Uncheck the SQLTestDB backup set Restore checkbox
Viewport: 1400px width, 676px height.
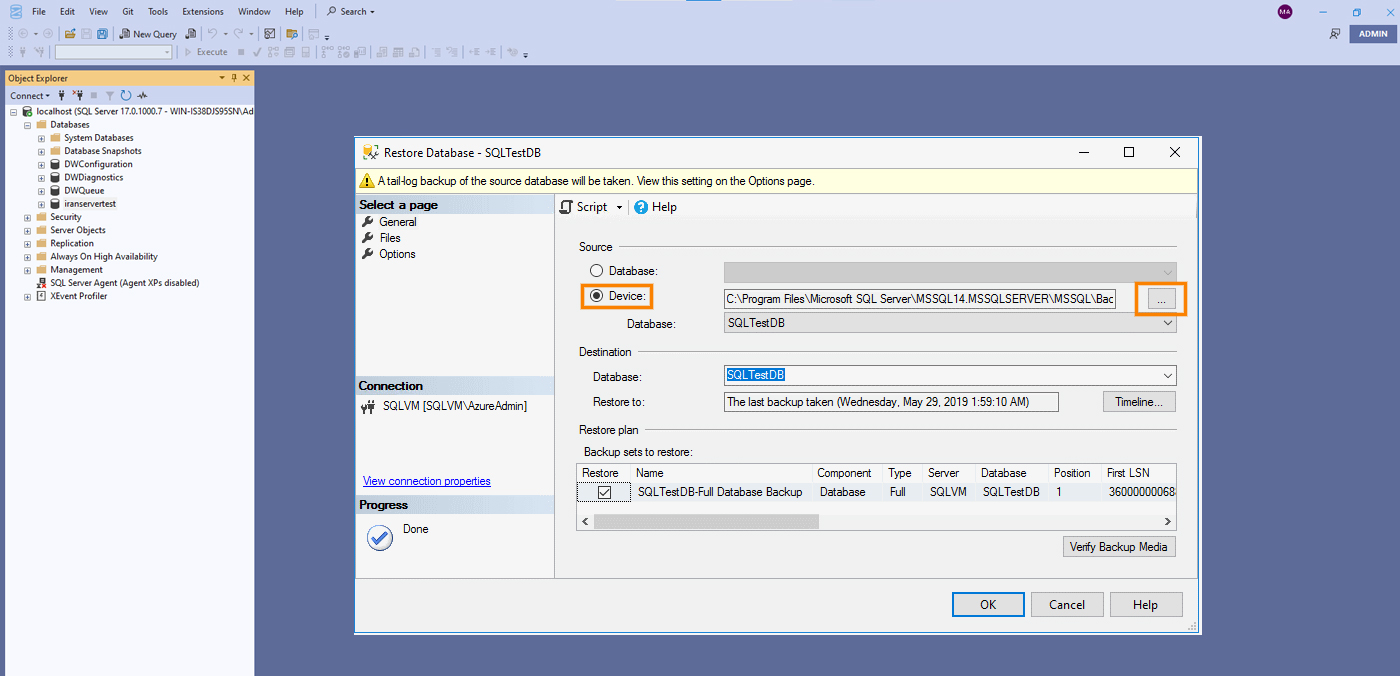pos(604,492)
